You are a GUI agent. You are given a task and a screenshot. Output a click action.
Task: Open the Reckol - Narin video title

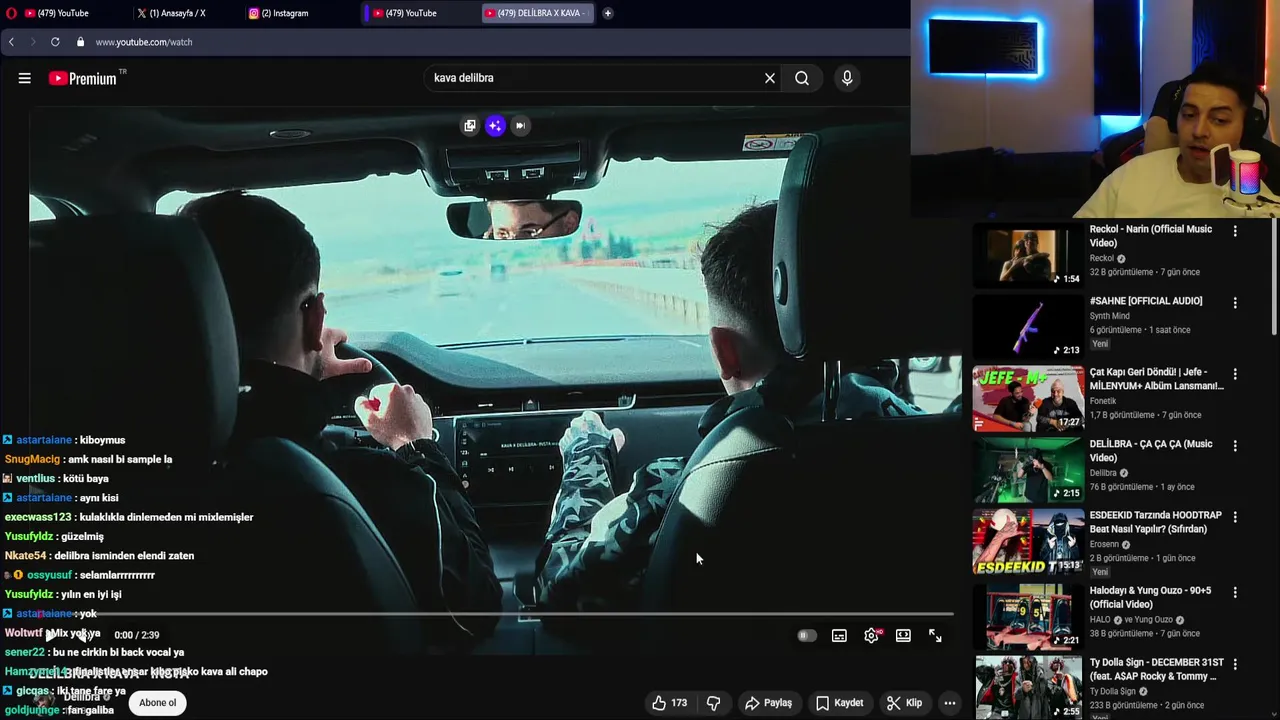click(1151, 236)
